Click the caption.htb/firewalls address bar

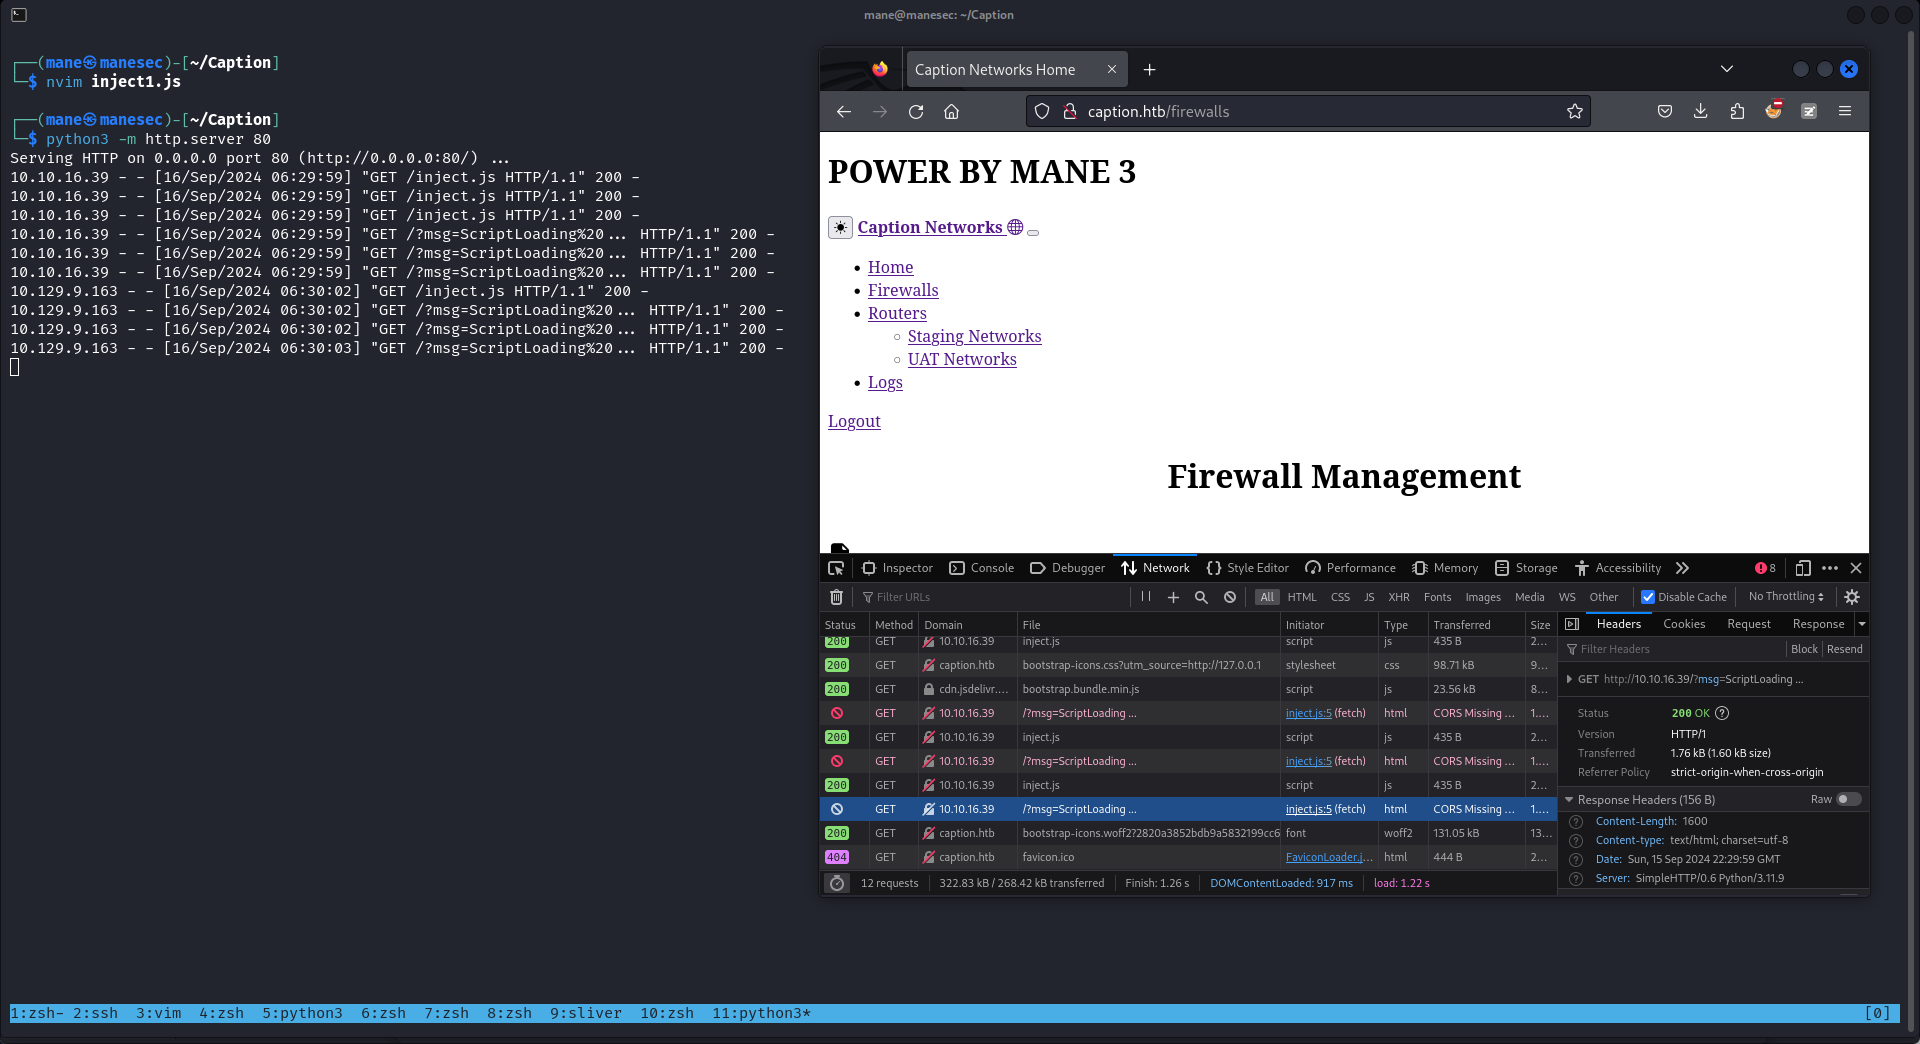pyautogui.click(x=1310, y=112)
